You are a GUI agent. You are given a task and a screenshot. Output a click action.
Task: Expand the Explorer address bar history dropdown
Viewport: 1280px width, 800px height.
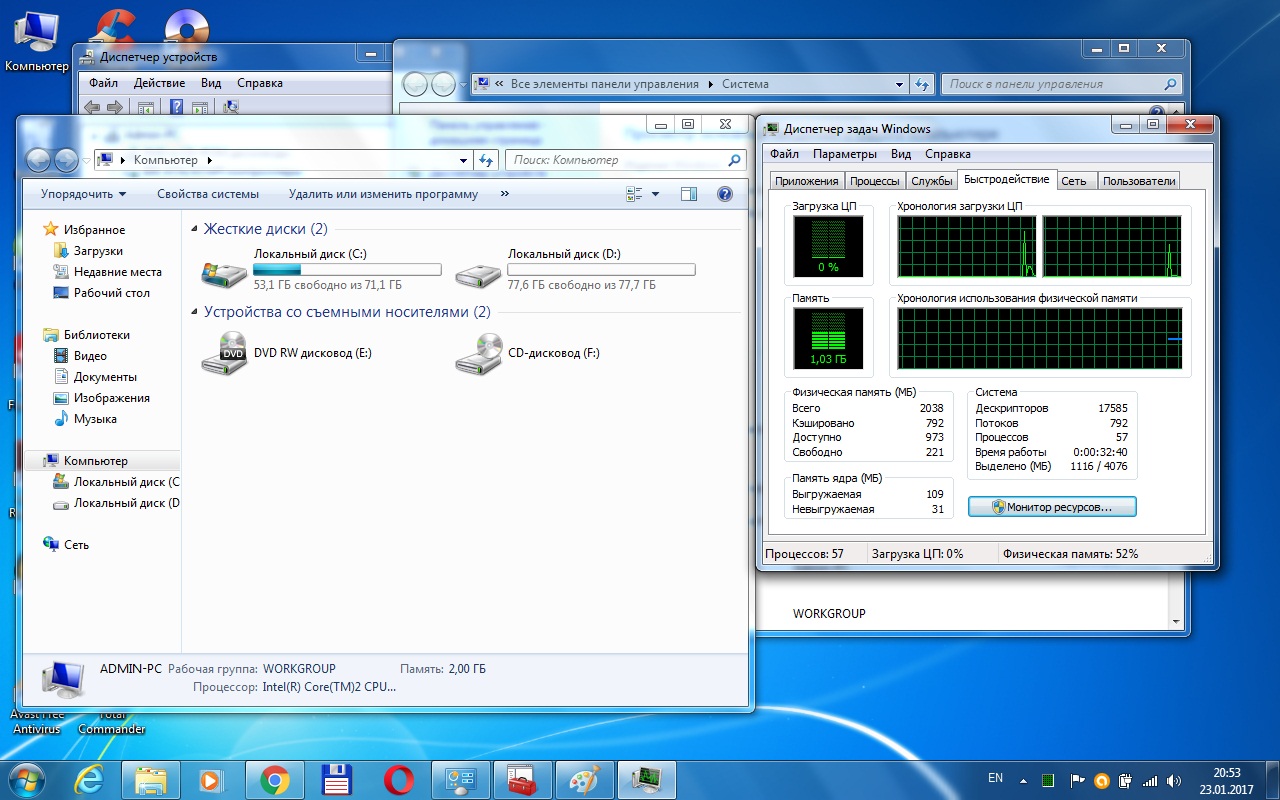[464, 160]
